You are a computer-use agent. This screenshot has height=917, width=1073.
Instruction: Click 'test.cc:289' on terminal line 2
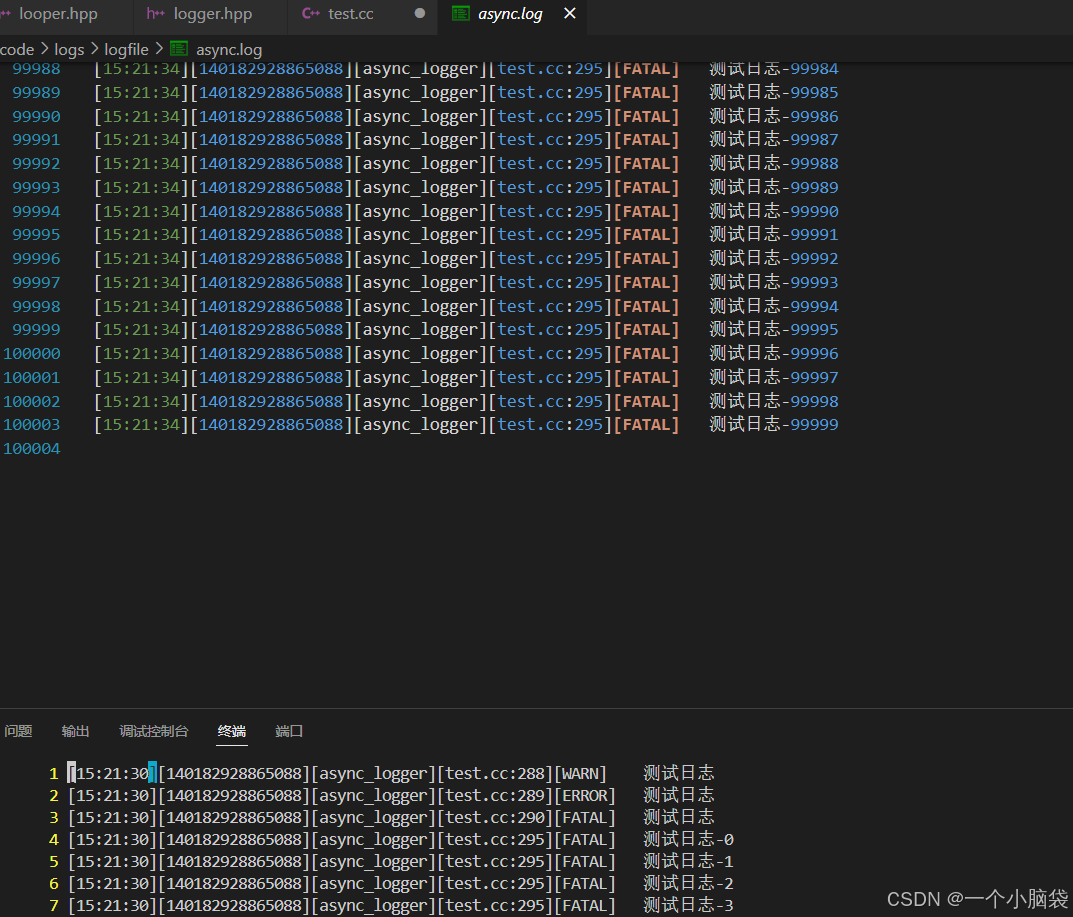495,795
